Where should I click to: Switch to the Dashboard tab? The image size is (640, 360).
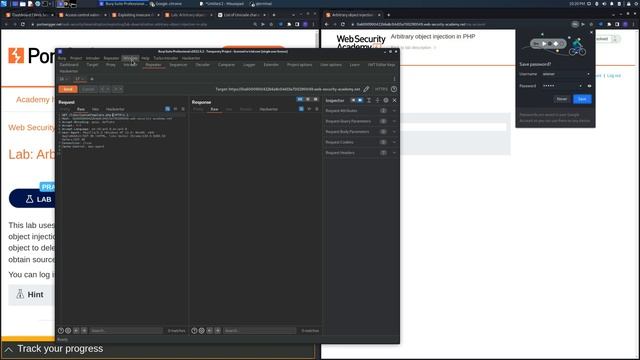(x=69, y=65)
